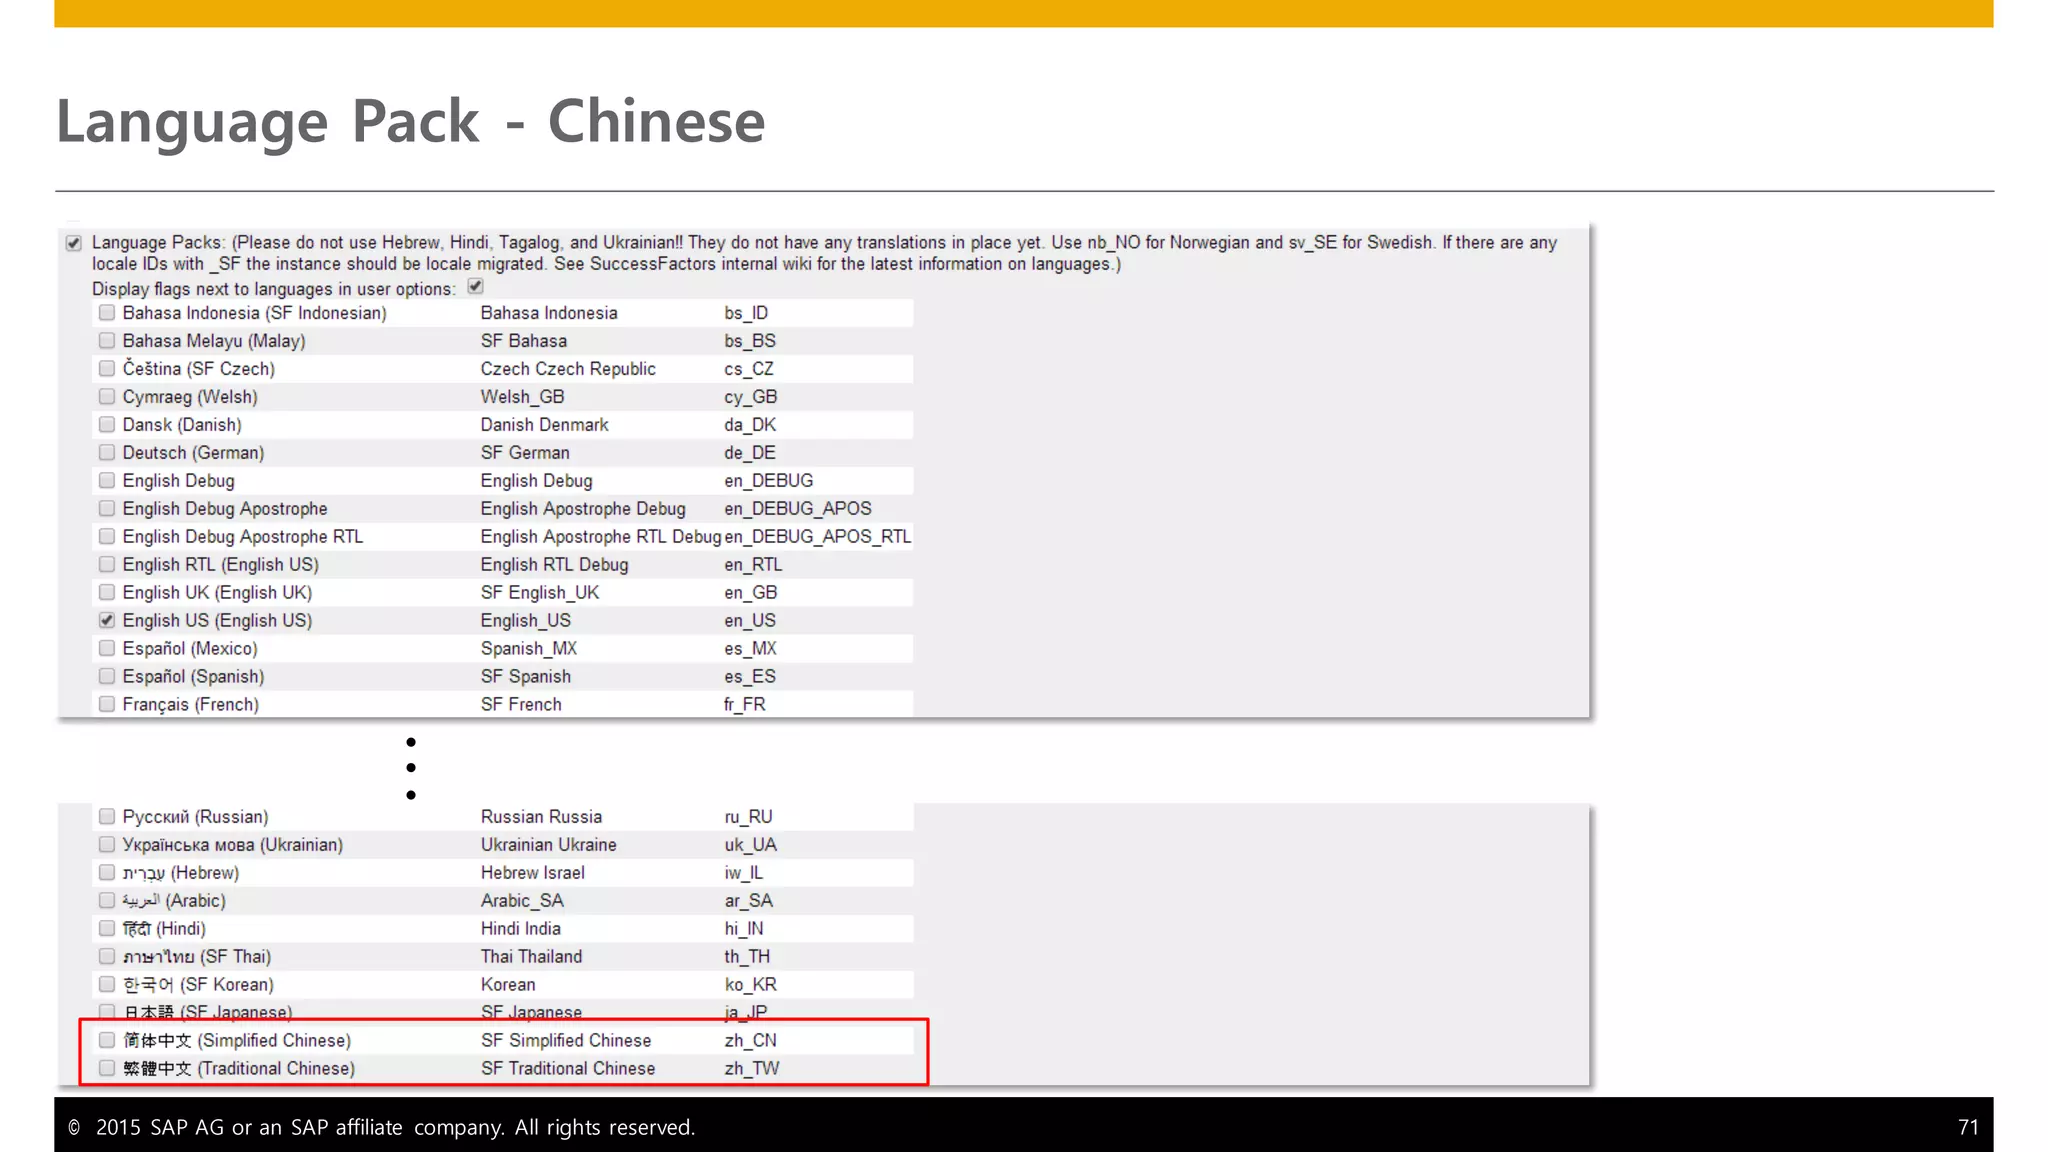Image resolution: width=2048 pixels, height=1152 pixels.
Task: Tick English Debug Apostrophe checkbox
Action: 107,509
